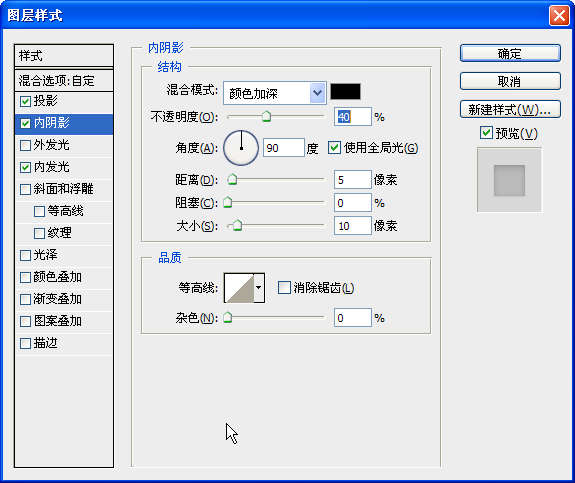575x483 pixels.
Task: Click the 确定 button
Action: point(510,54)
